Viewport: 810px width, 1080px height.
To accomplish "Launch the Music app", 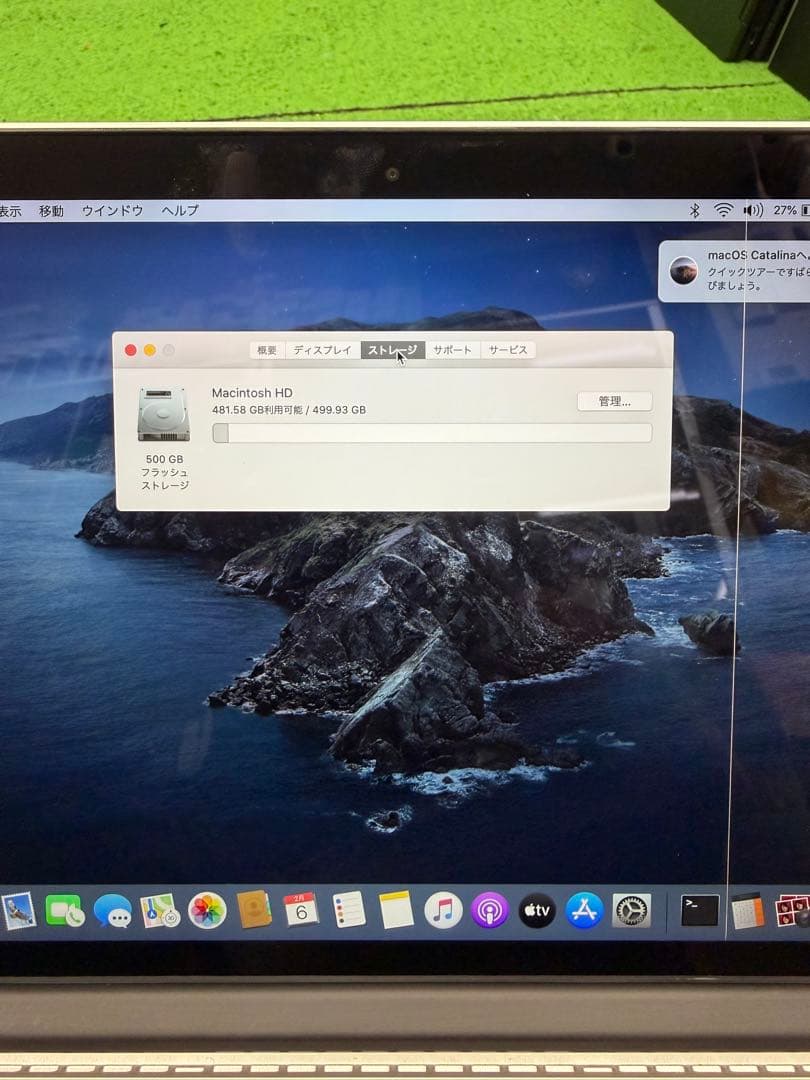I will [443, 911].
